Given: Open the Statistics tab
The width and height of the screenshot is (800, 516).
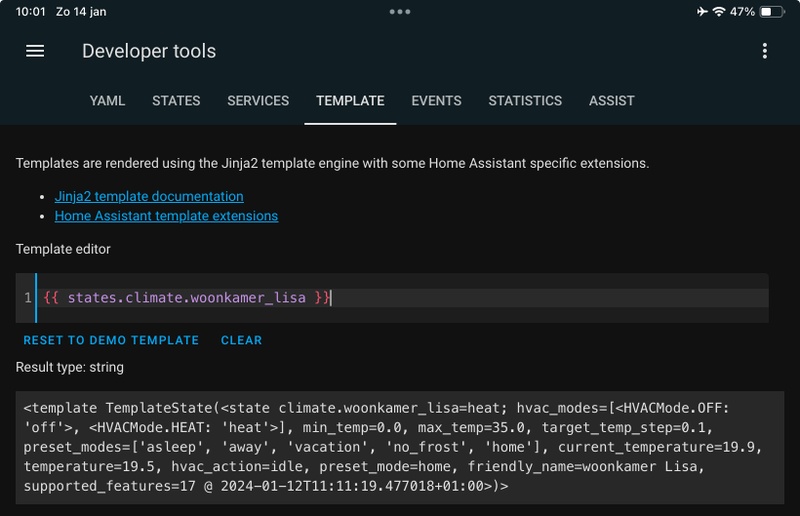Looking at the screenshot, I should point(525,101).
